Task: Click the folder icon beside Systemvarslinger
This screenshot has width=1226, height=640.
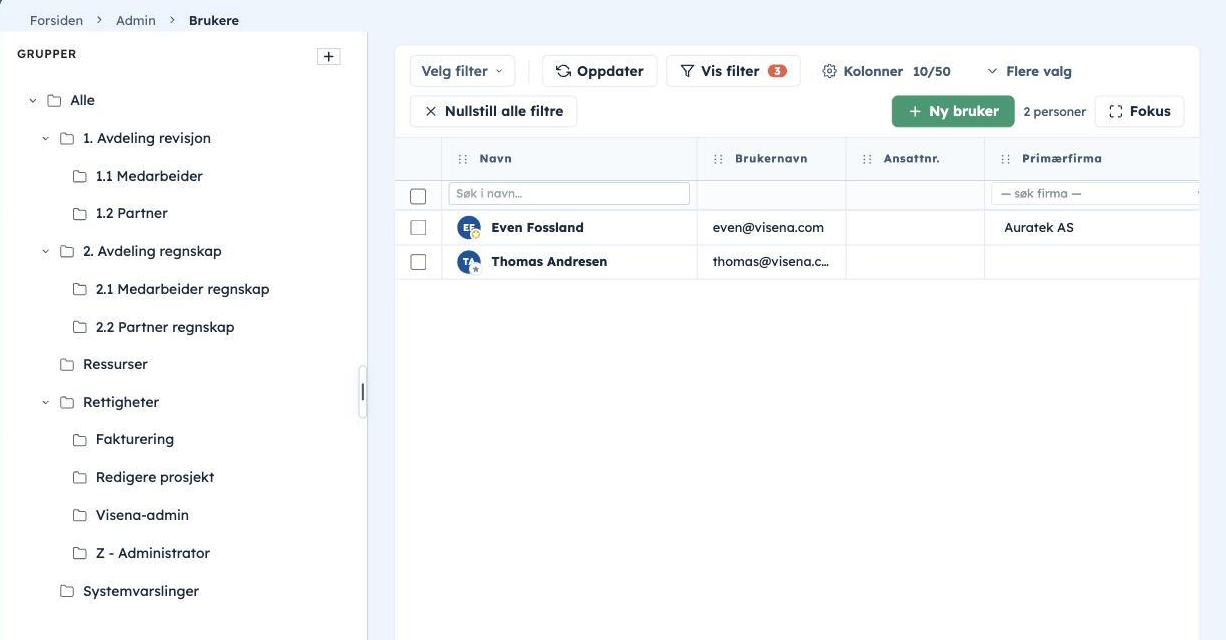Action: click(67, 591)
